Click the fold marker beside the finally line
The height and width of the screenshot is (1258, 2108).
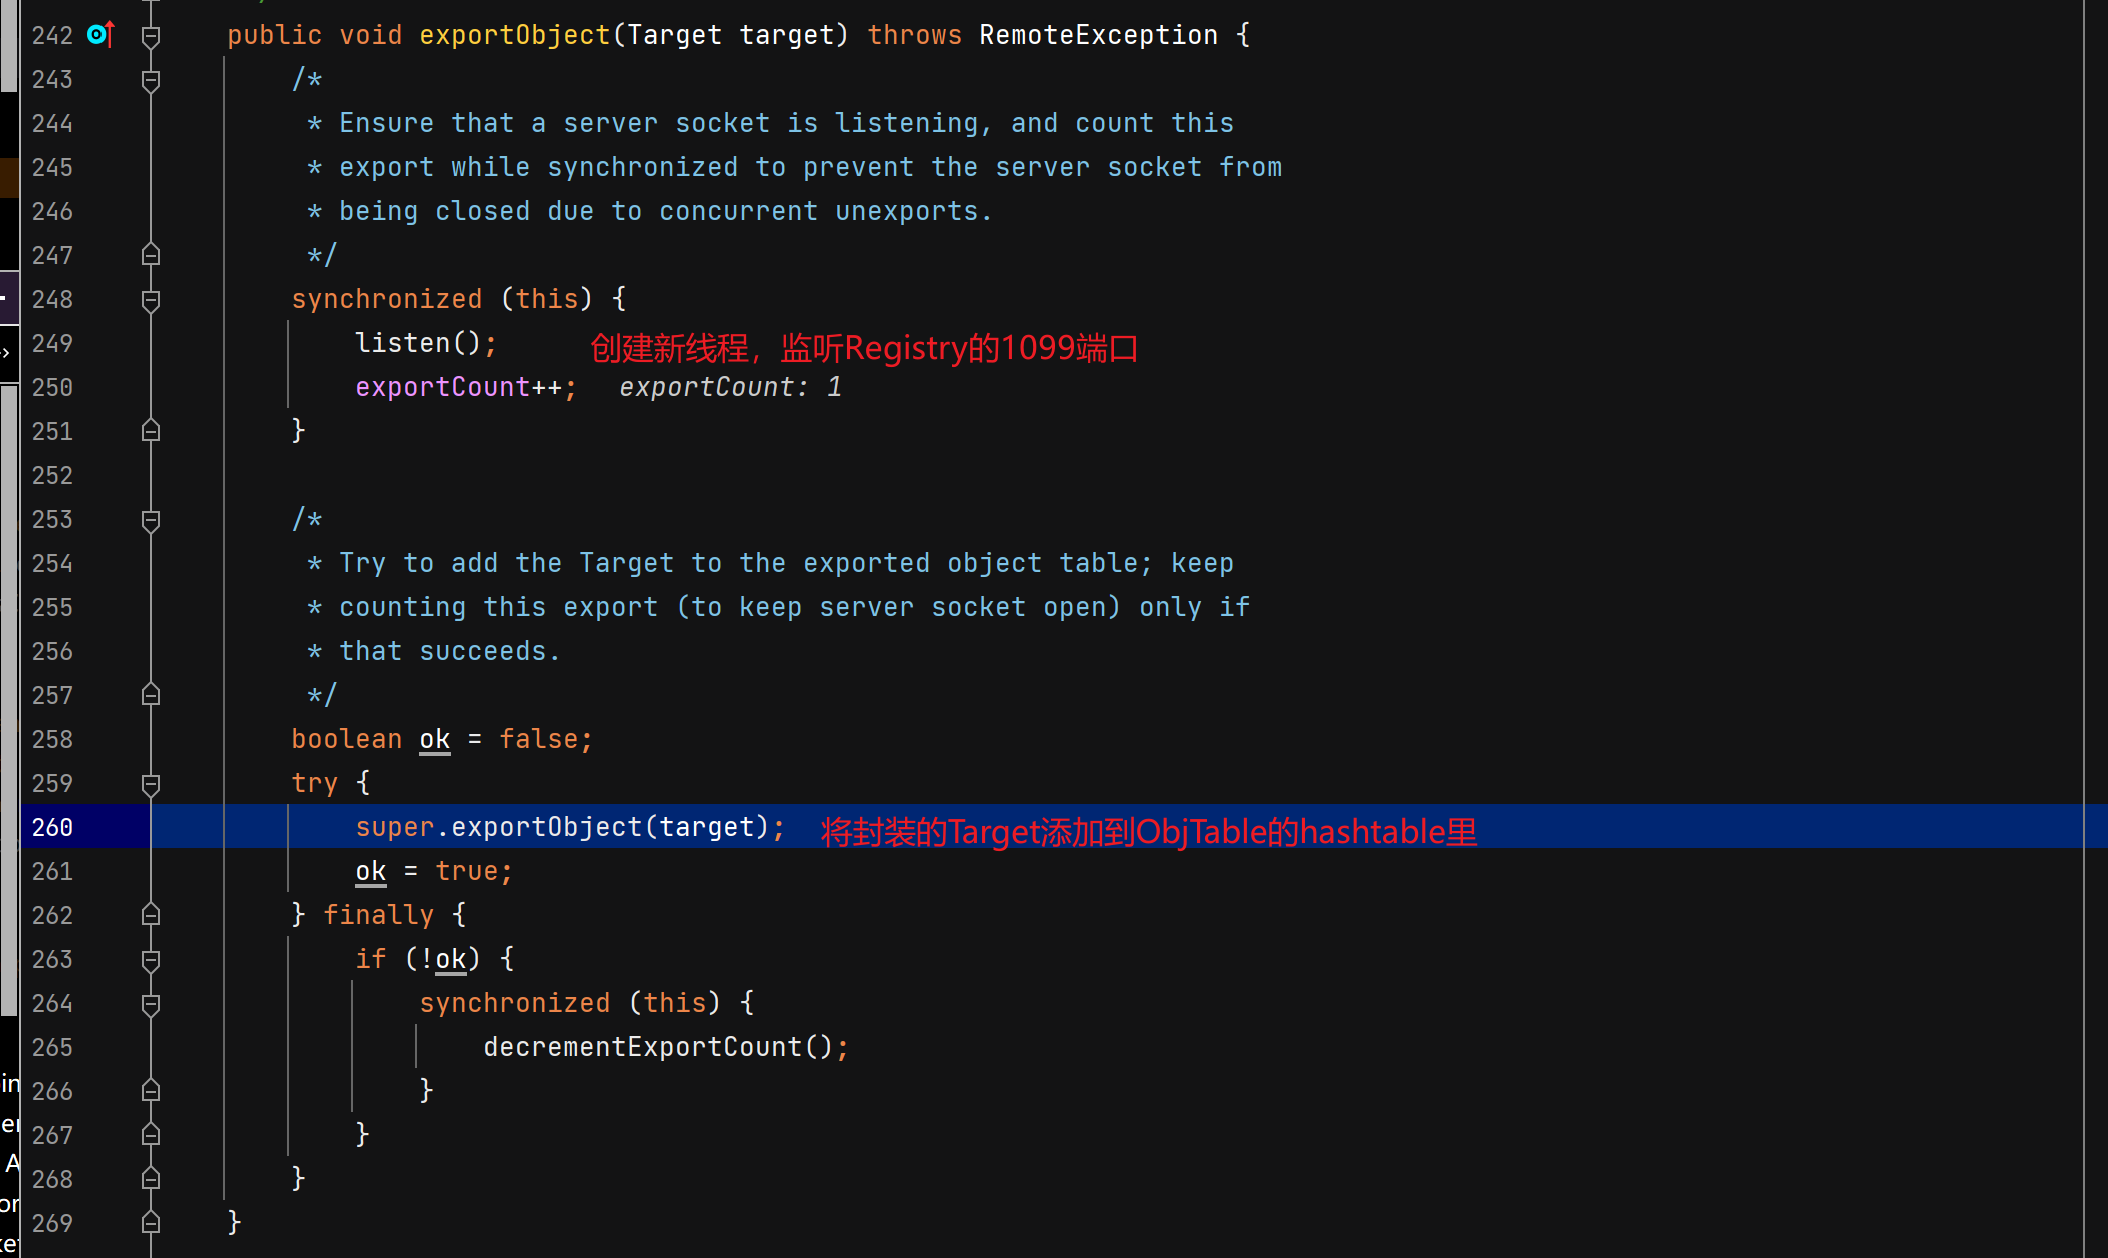click(151, 915)
